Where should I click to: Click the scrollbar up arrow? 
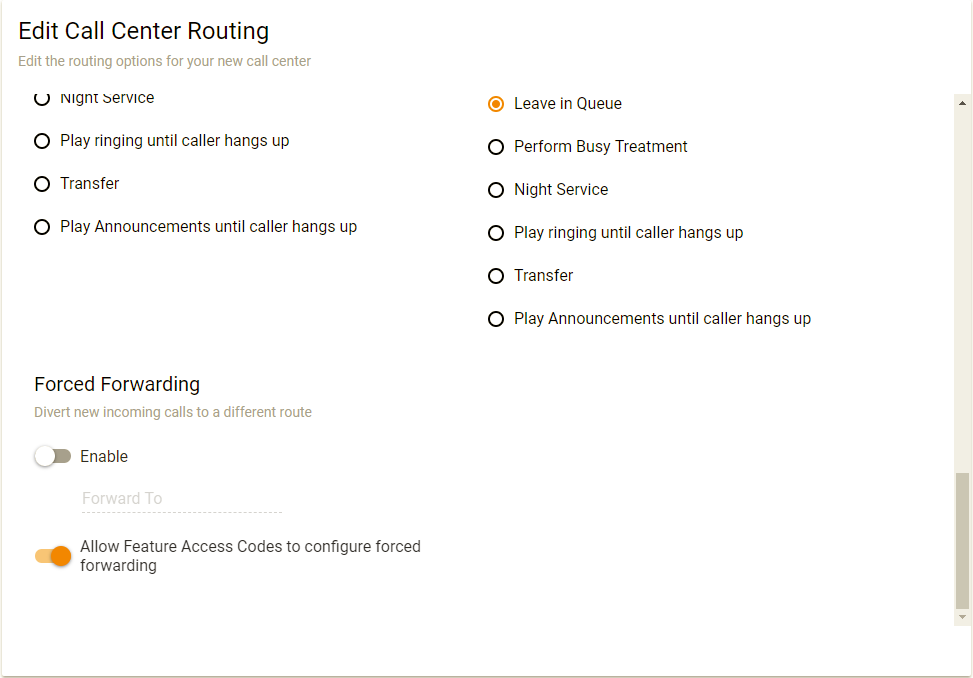click(962, 103)
